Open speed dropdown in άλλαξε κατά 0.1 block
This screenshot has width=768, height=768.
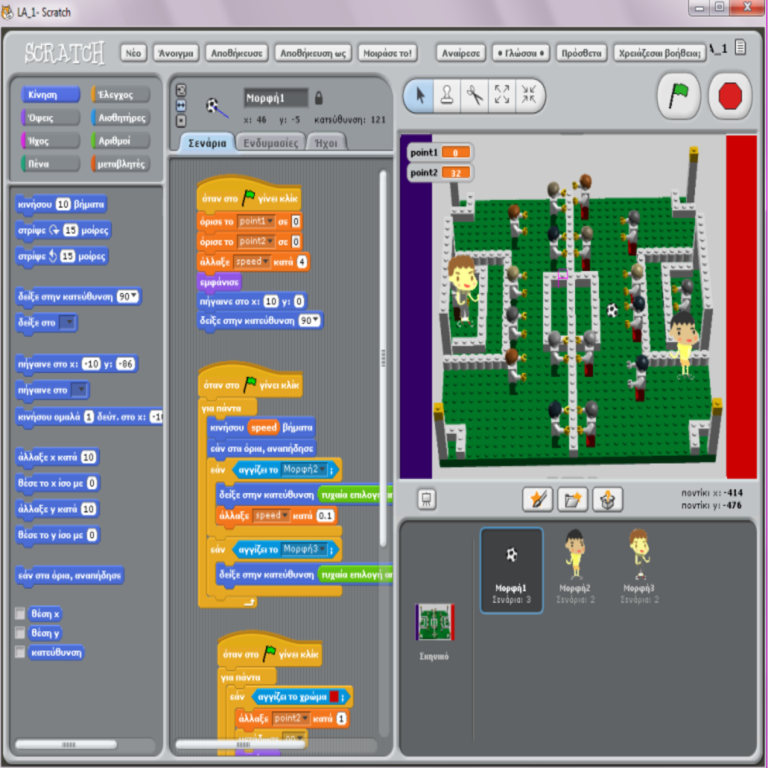click(x=285, y=515)
